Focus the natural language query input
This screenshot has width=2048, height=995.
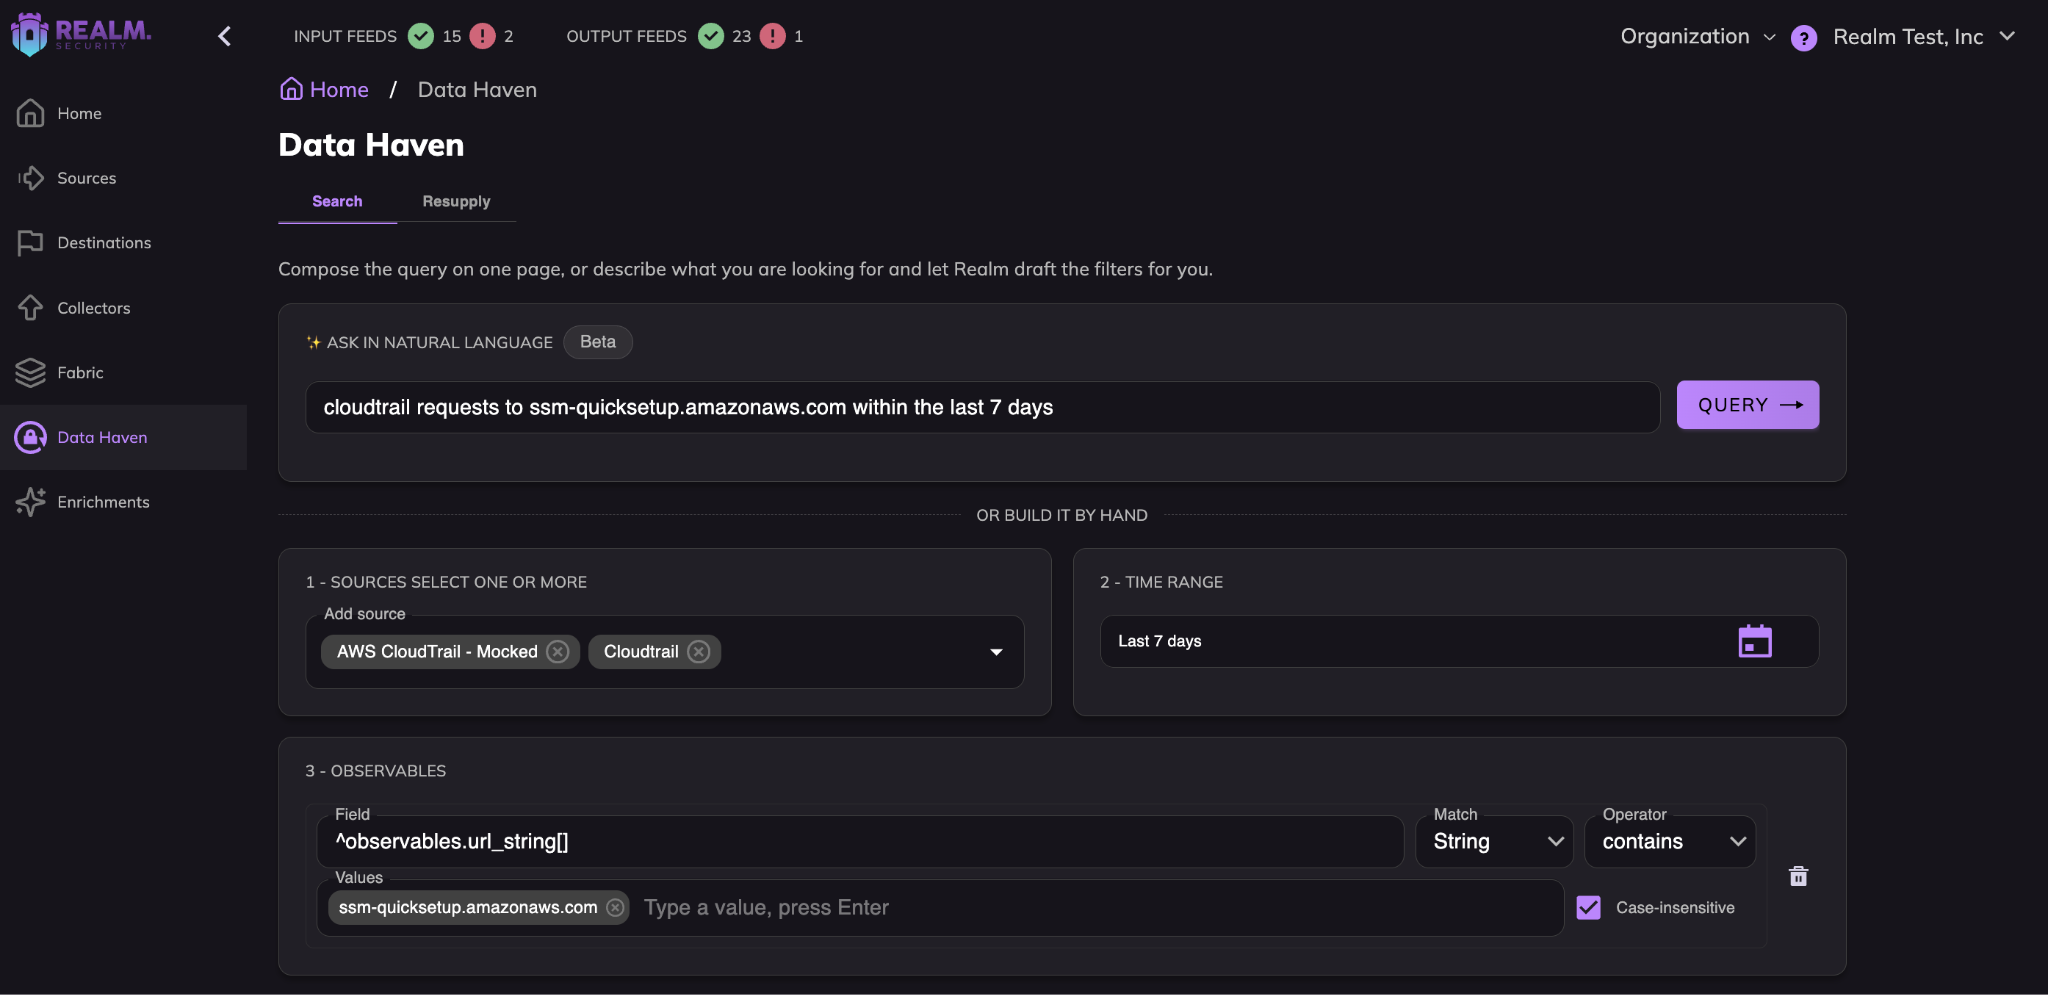click(983, 407)
